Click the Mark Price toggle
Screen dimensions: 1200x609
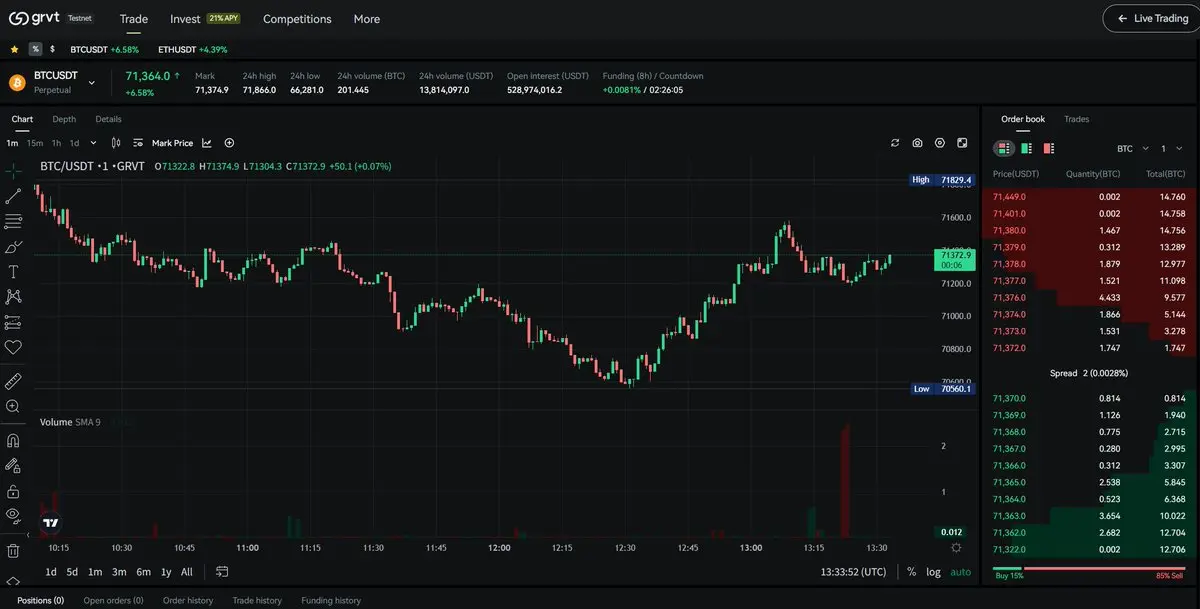pos(172,143)
